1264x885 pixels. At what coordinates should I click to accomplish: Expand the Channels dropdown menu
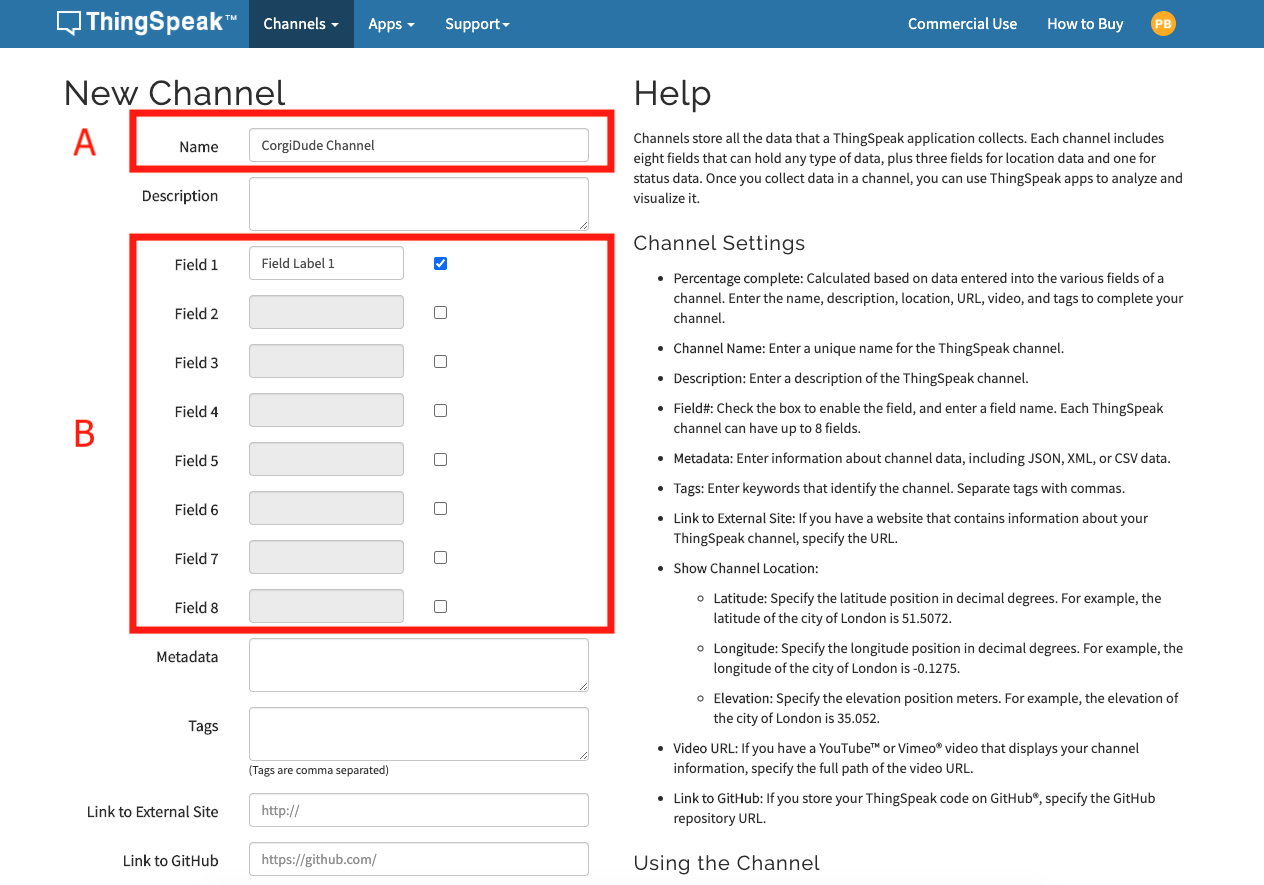tap(301, 24)
